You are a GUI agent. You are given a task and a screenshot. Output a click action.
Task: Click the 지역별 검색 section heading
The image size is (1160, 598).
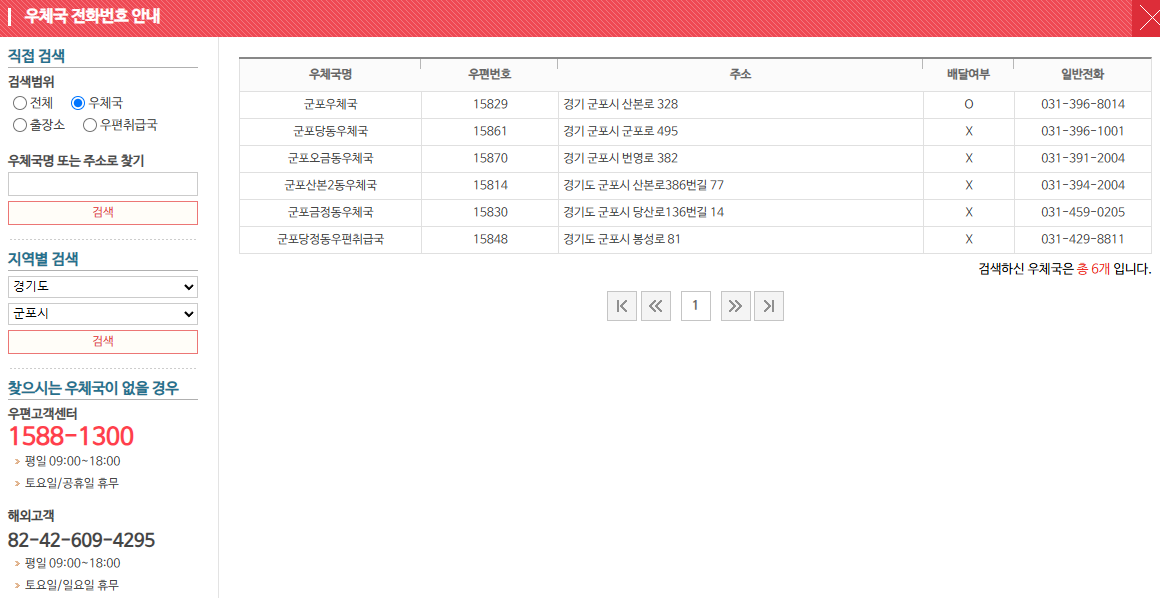43,259
